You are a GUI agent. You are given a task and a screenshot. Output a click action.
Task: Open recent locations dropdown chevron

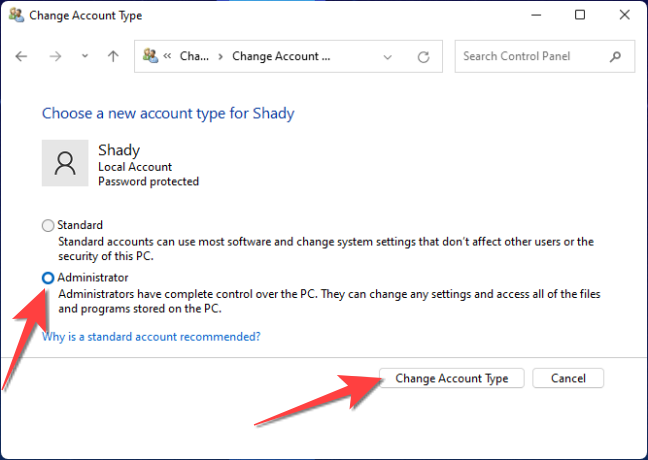pyautogui.click(x=83, y=57)
